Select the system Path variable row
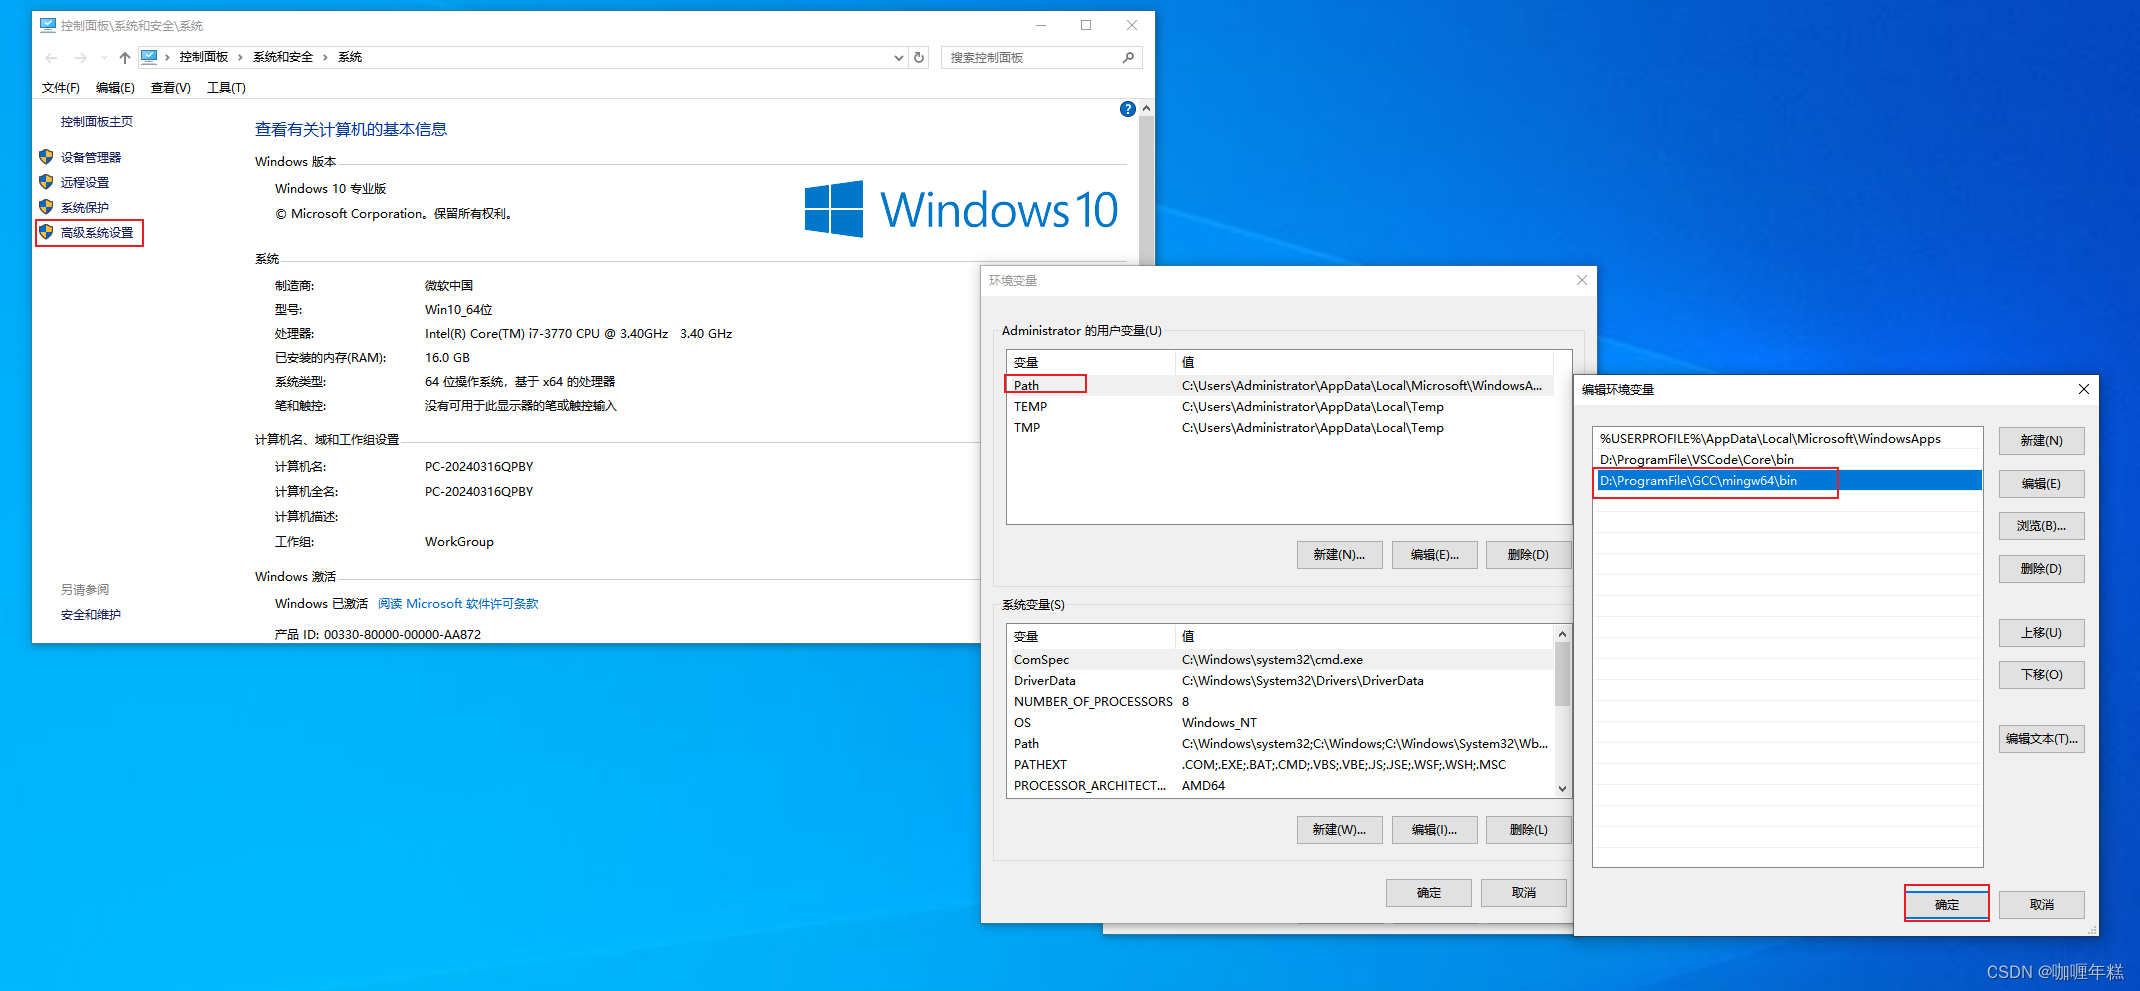Image resolution: width=2140 pixels, height=991 pixels. pyautogui.click(x=1280, y=744)
